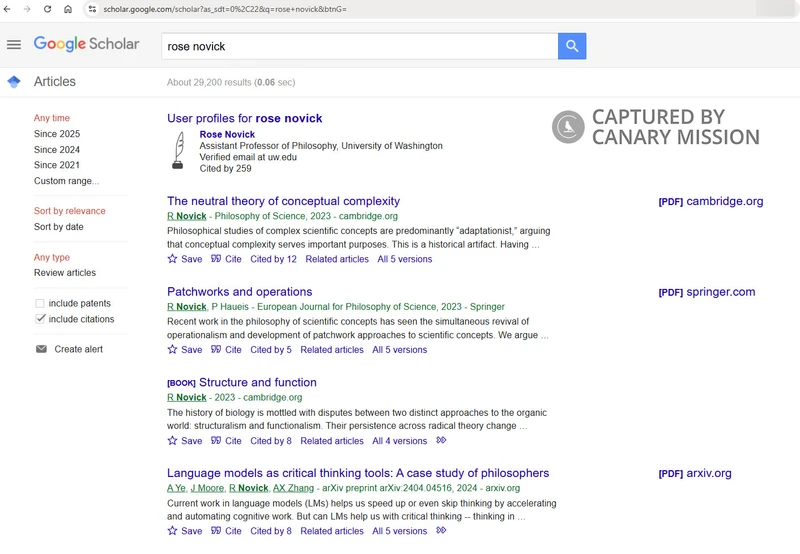
Task: Open the 'Patchworks and operations' title link
Action: [239, 292]
